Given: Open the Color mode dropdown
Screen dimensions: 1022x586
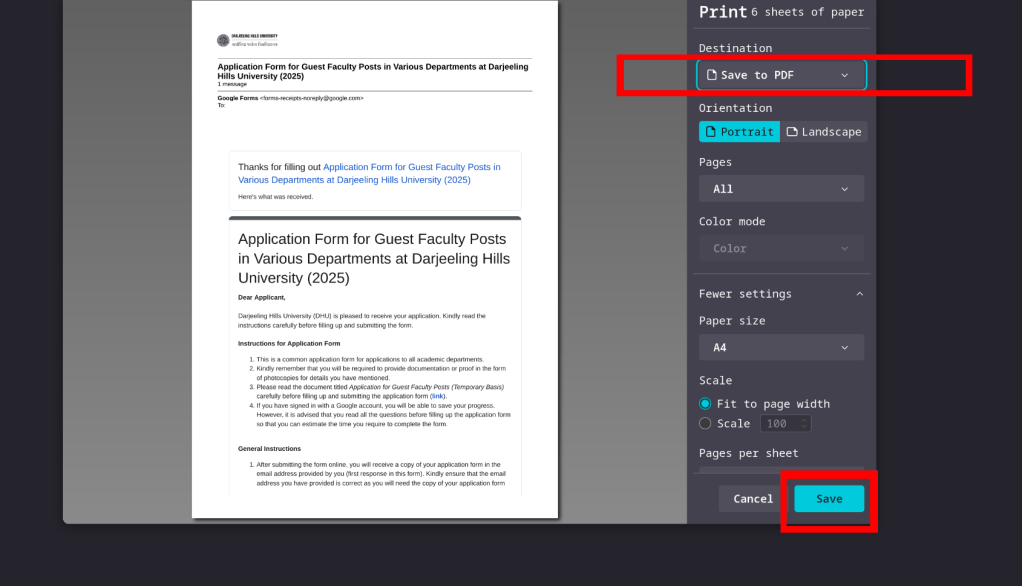Looking at the screenshot, I should tap(781, 249).
